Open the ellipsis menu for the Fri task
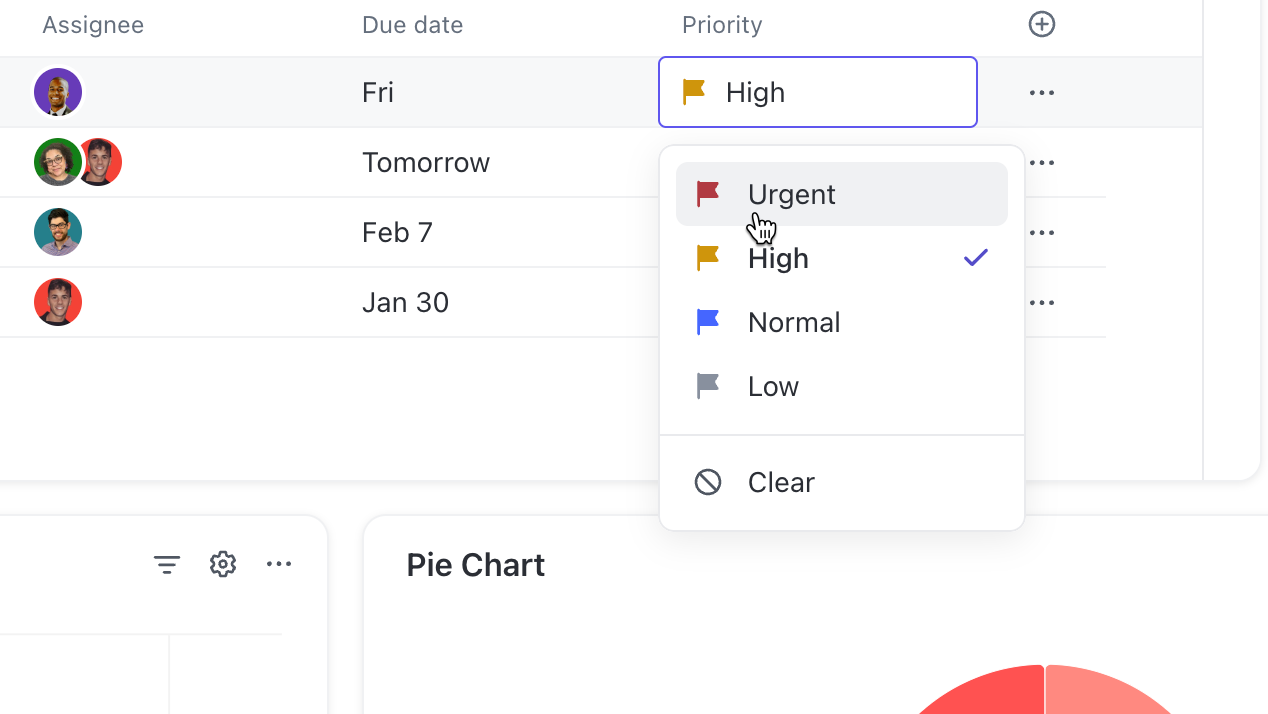The image size is (1268, 714). click(1041, 92)
